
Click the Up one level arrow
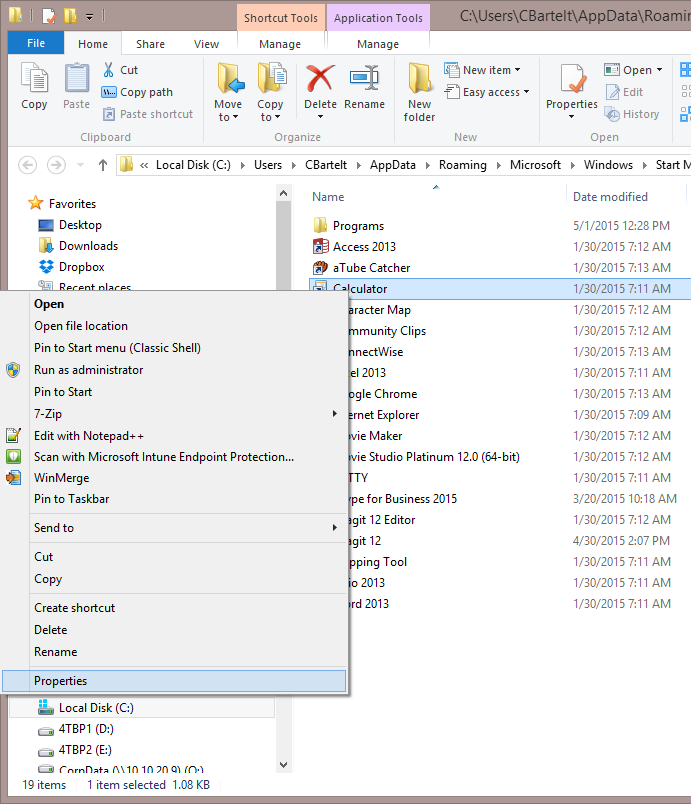point(103,165)
